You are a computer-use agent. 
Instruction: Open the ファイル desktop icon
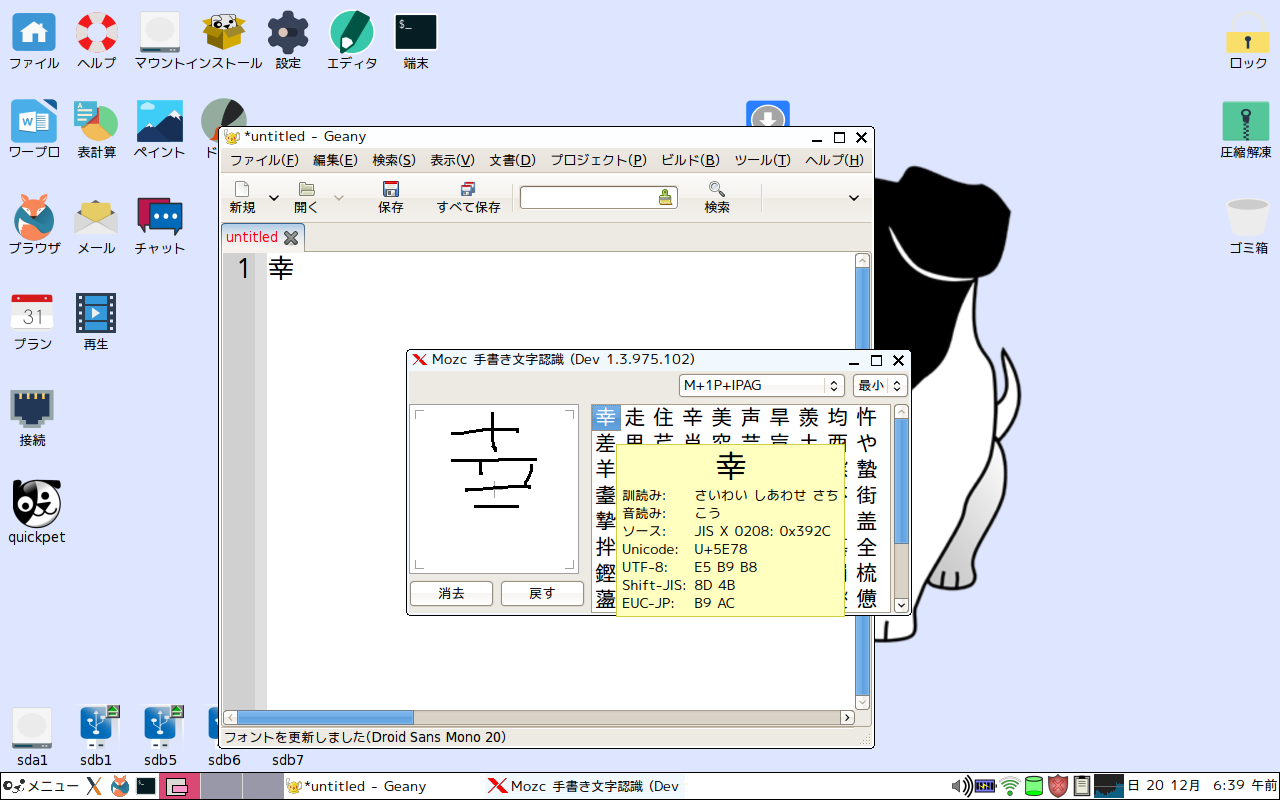[33, 32]
